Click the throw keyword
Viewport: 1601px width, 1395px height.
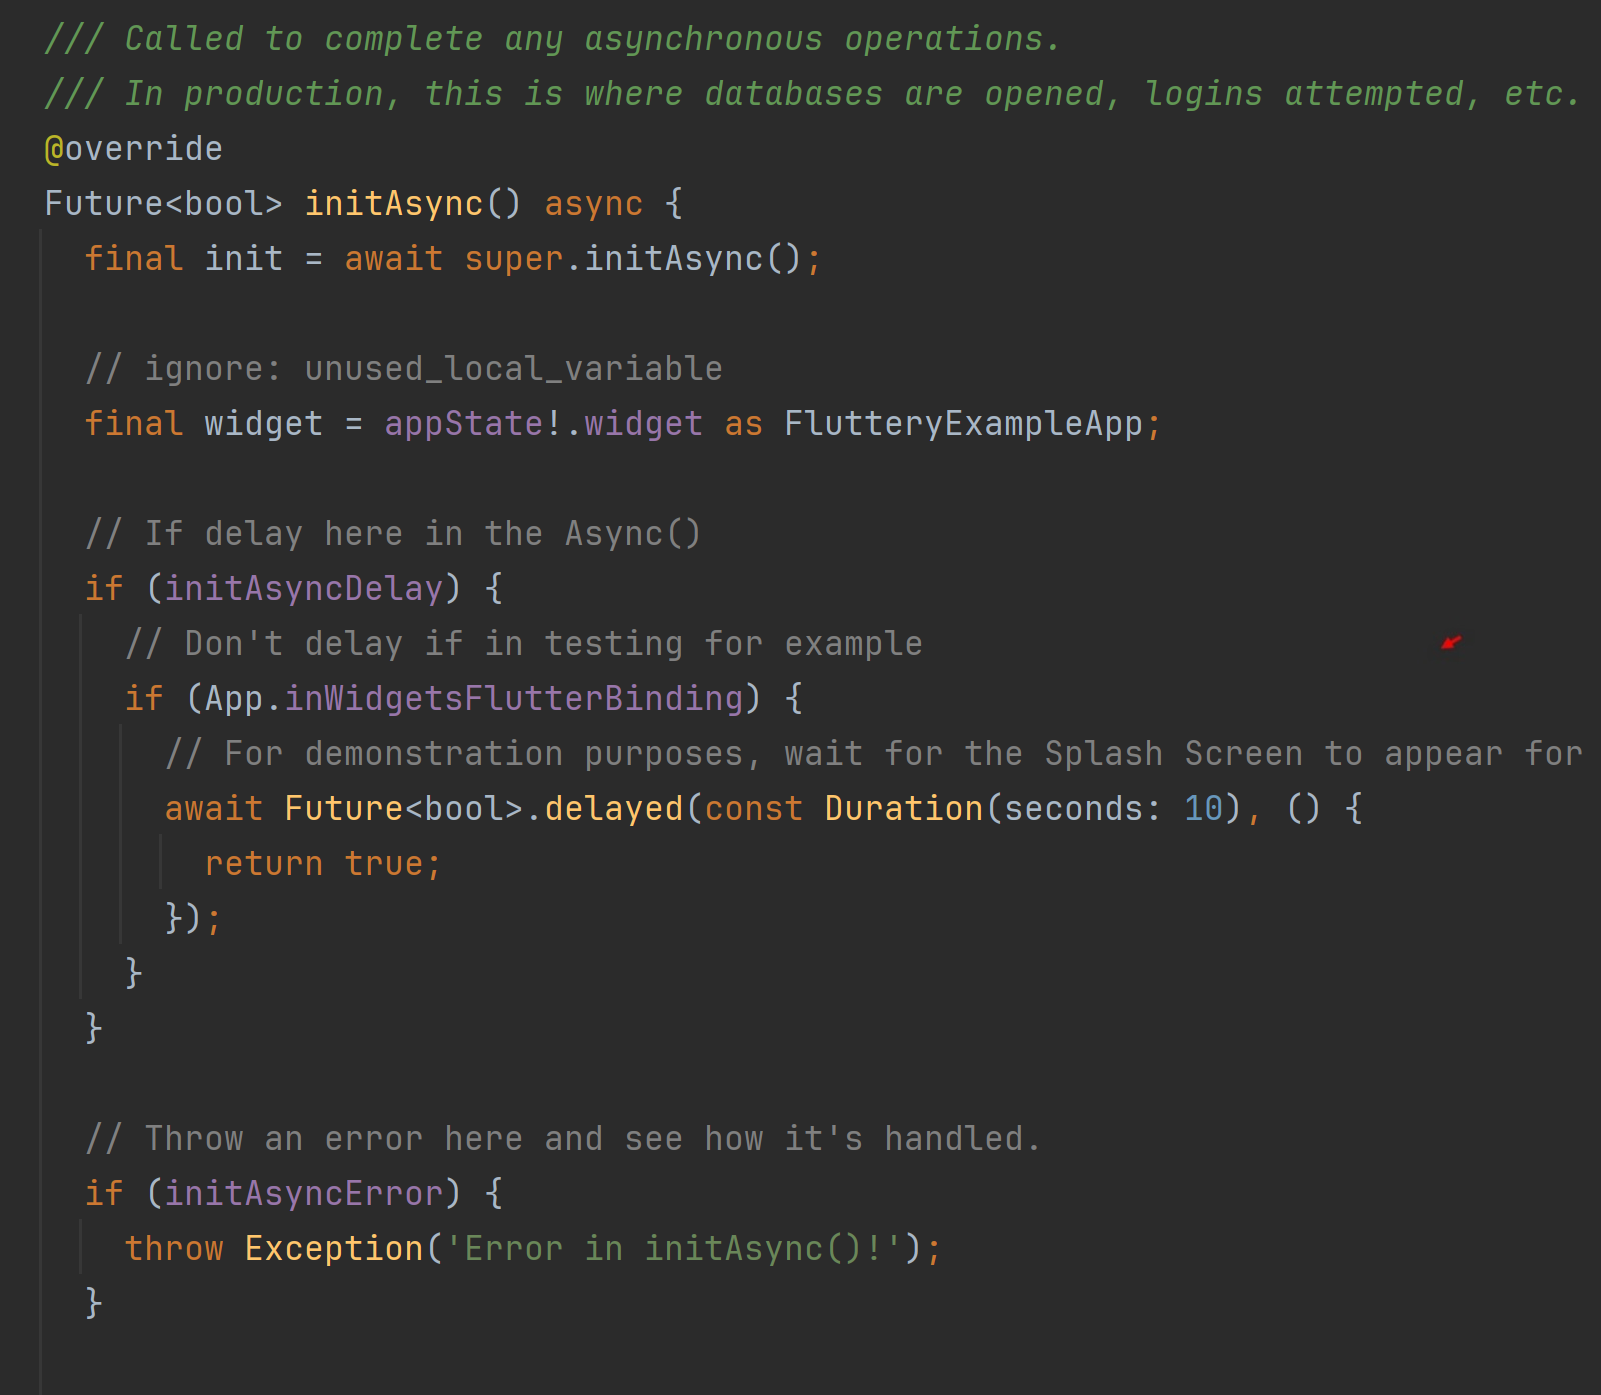(x=174, y=1249)
